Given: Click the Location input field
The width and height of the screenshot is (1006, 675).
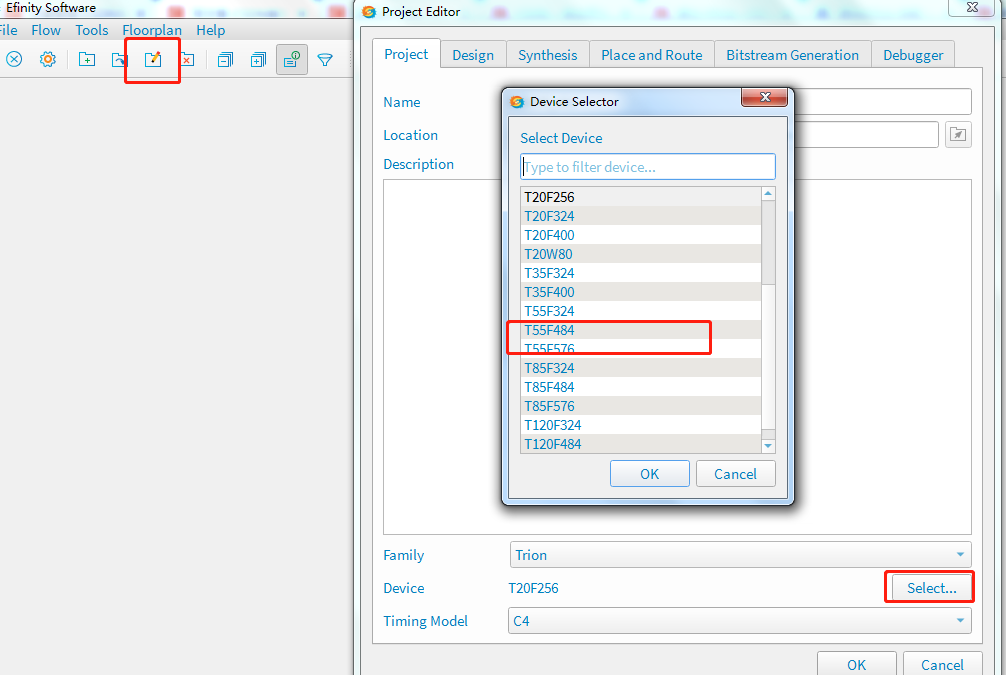Looking at the screenshot, I should point(867,135).
